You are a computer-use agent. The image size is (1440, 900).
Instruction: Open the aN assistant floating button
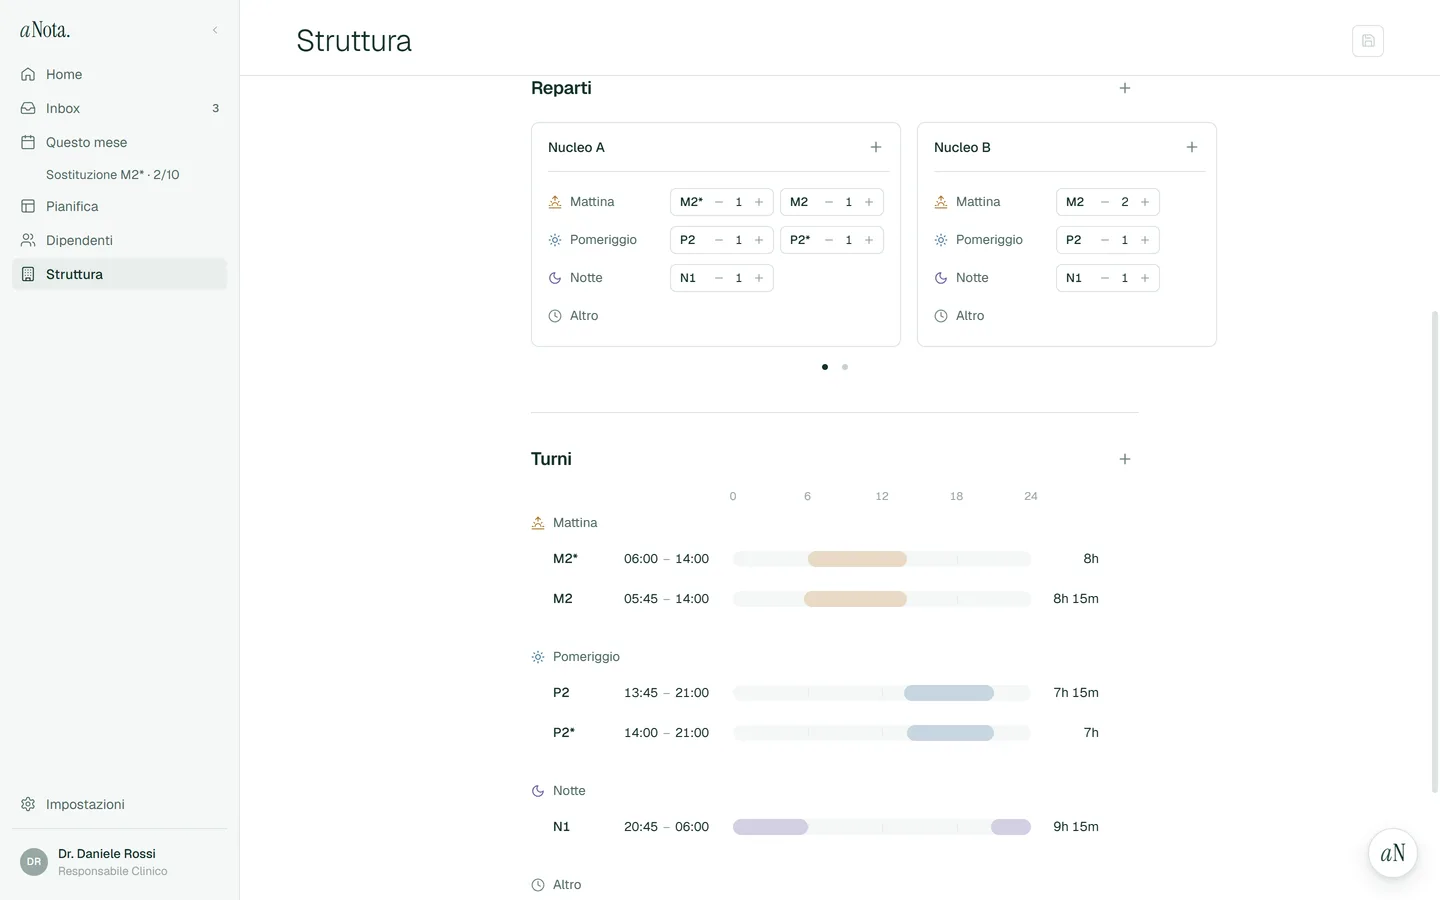pos(1393,853)
